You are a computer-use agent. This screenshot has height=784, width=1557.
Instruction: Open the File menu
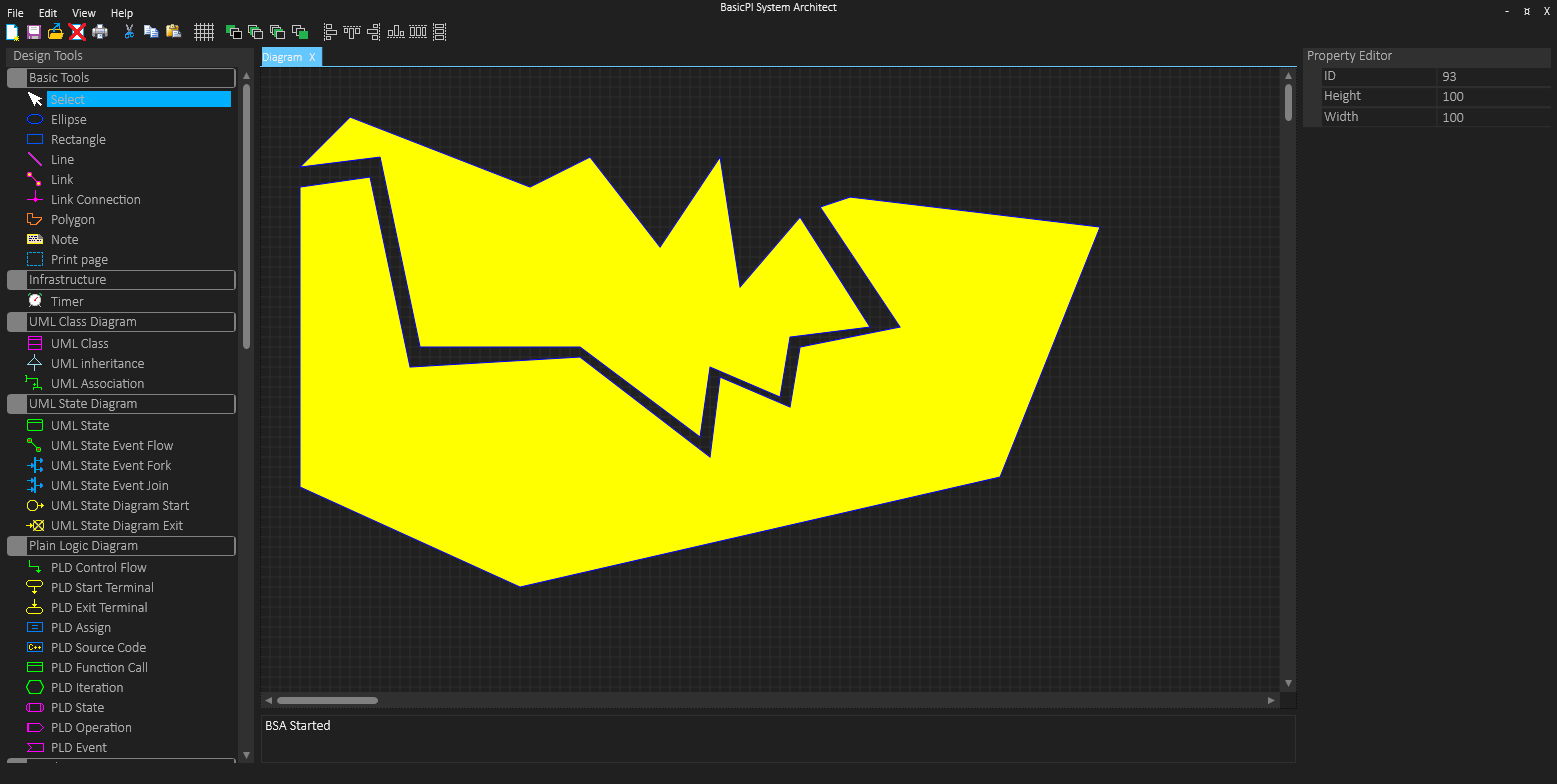point(15,13)
